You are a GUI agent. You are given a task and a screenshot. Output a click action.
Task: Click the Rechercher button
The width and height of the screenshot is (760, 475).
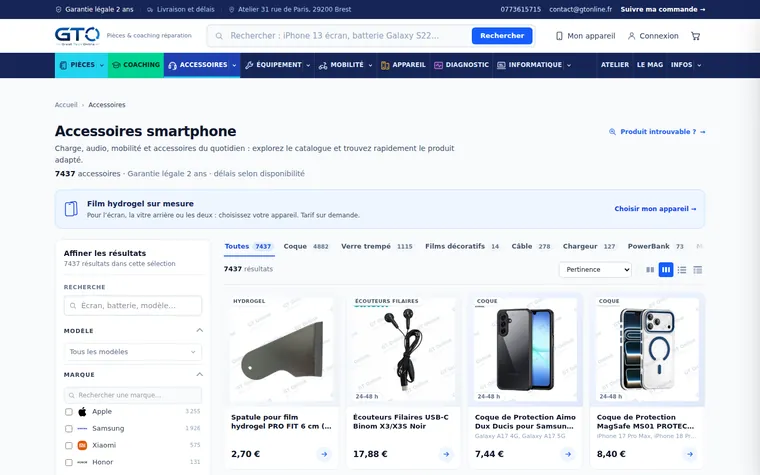(x=502, y=36)
